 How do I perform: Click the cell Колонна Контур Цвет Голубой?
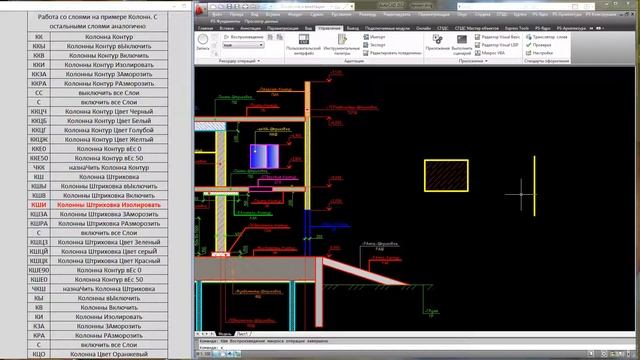point(109,130)
